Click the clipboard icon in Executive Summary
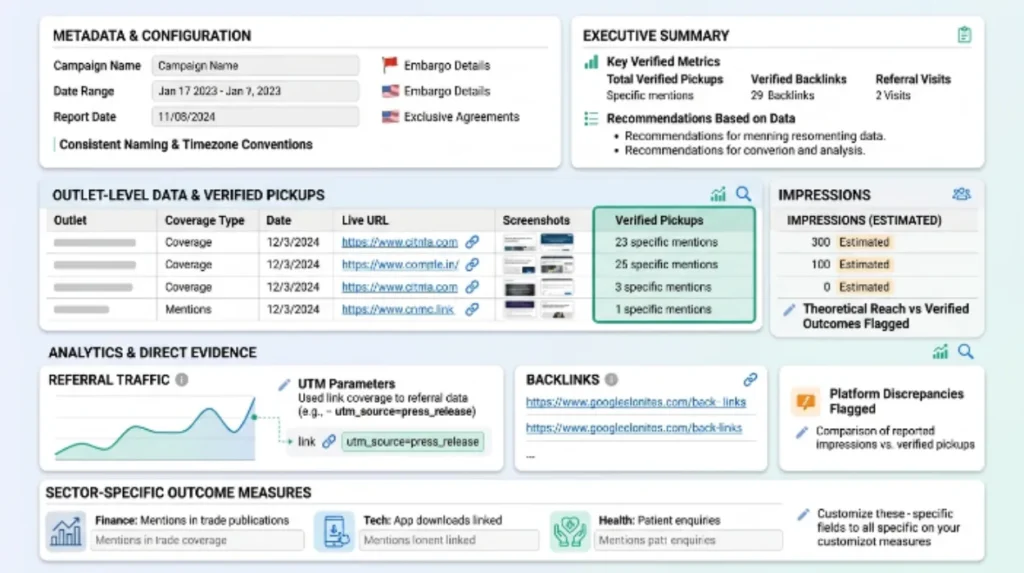 964,35
